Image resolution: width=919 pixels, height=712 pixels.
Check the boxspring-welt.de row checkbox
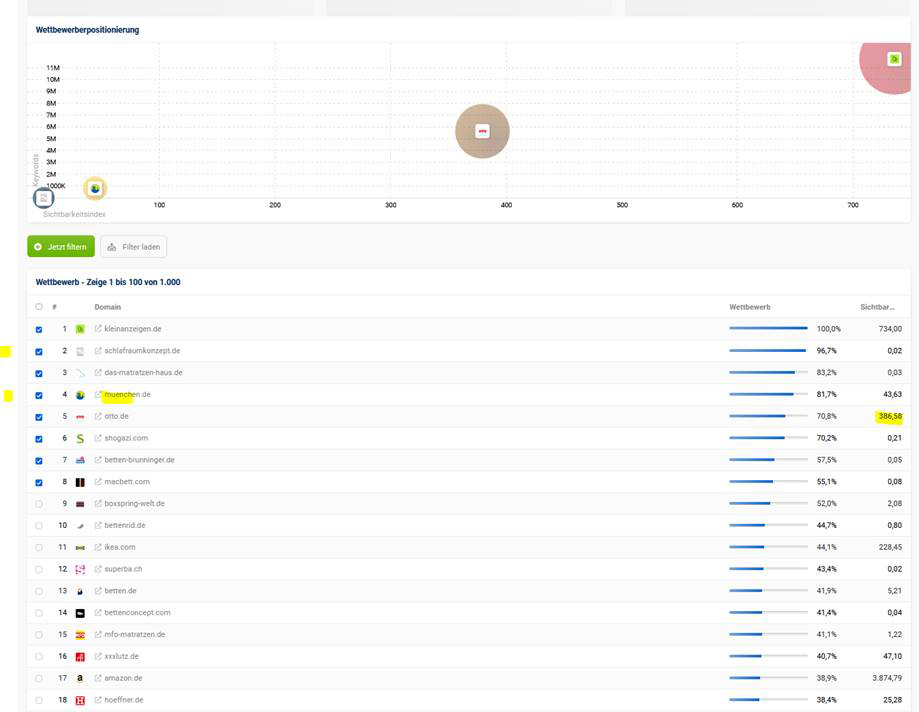point(39,504)
